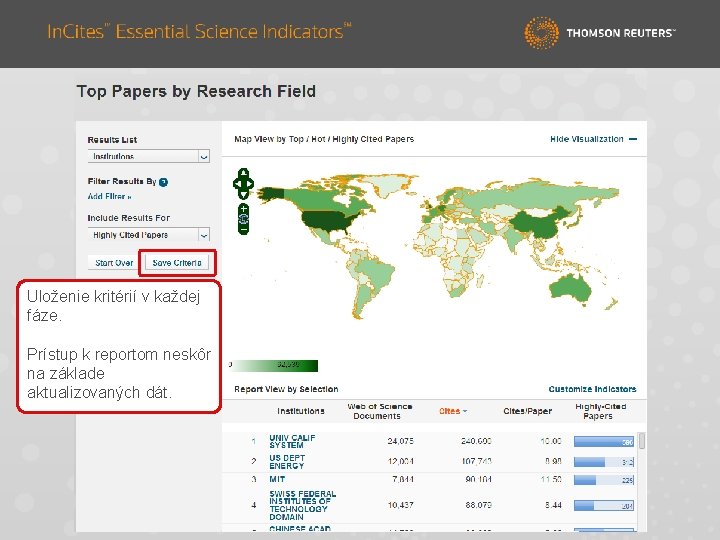Screen dimensions: 720x540
Task: Click the Cites/Paper column header
Action: pyautogui.click(x=527, y=411)
